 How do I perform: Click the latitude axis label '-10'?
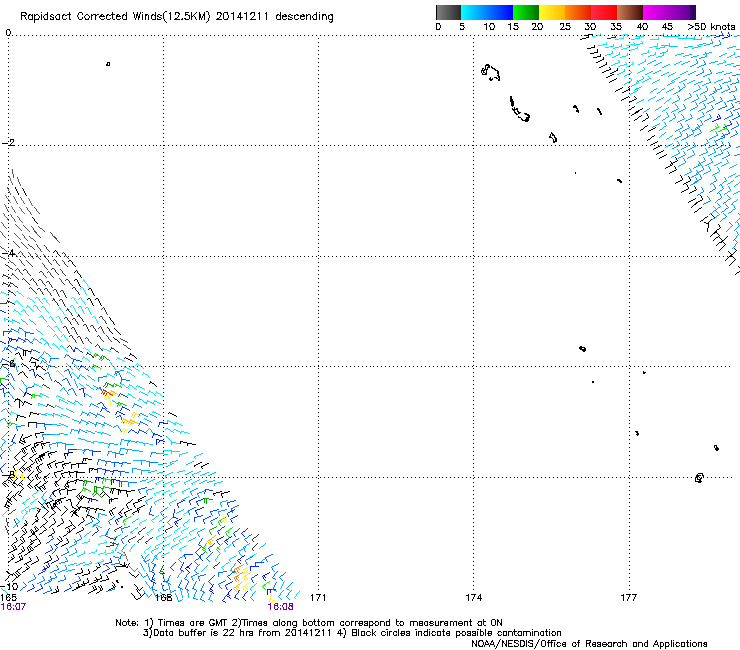pyautogui.click(x=9, y=586)
